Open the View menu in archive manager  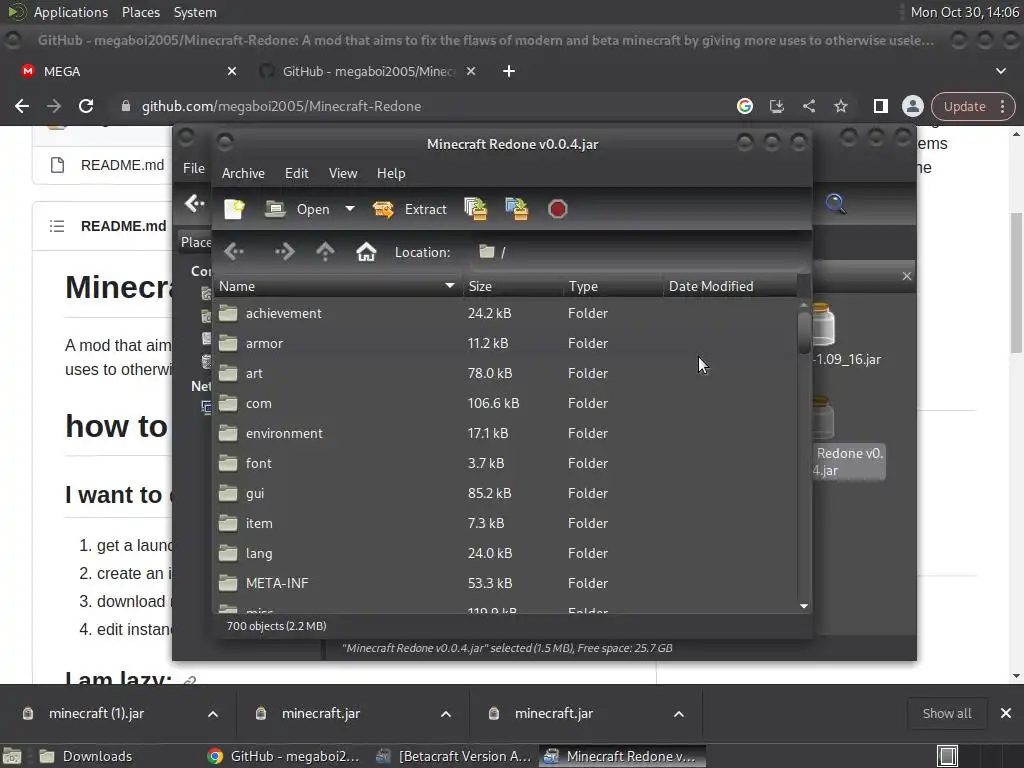(343, 173)
